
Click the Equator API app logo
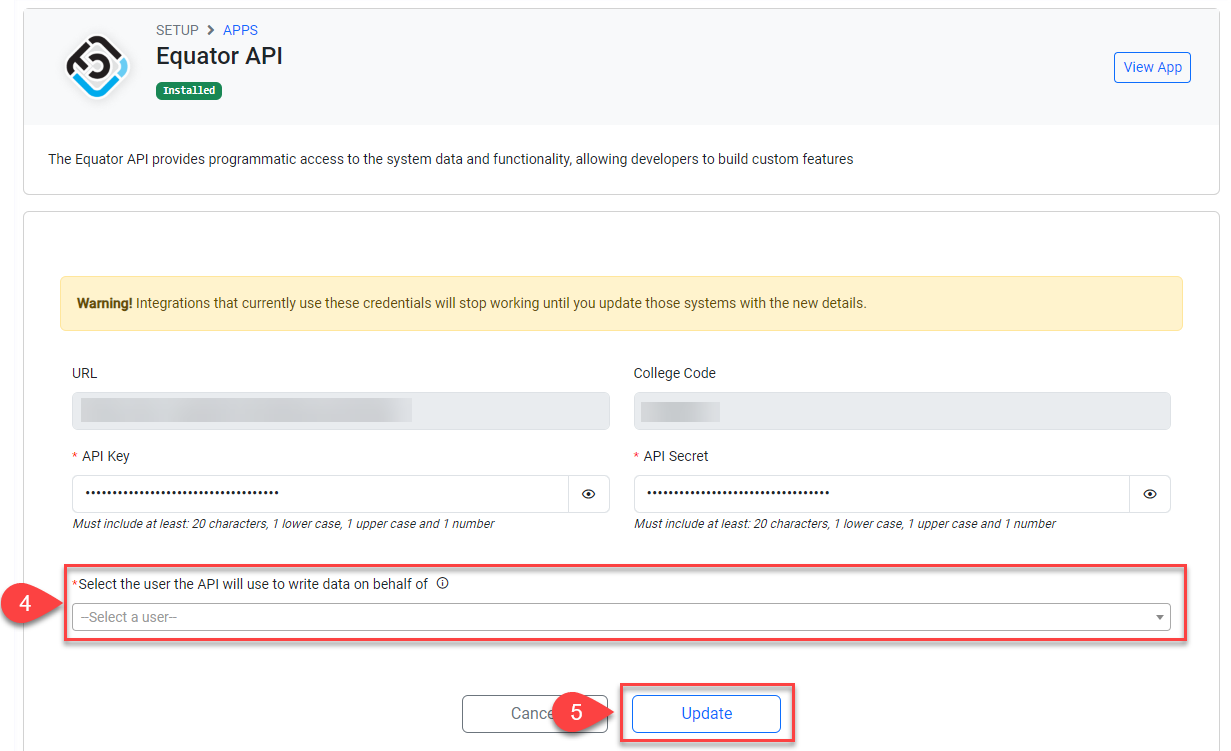point(95,67)
